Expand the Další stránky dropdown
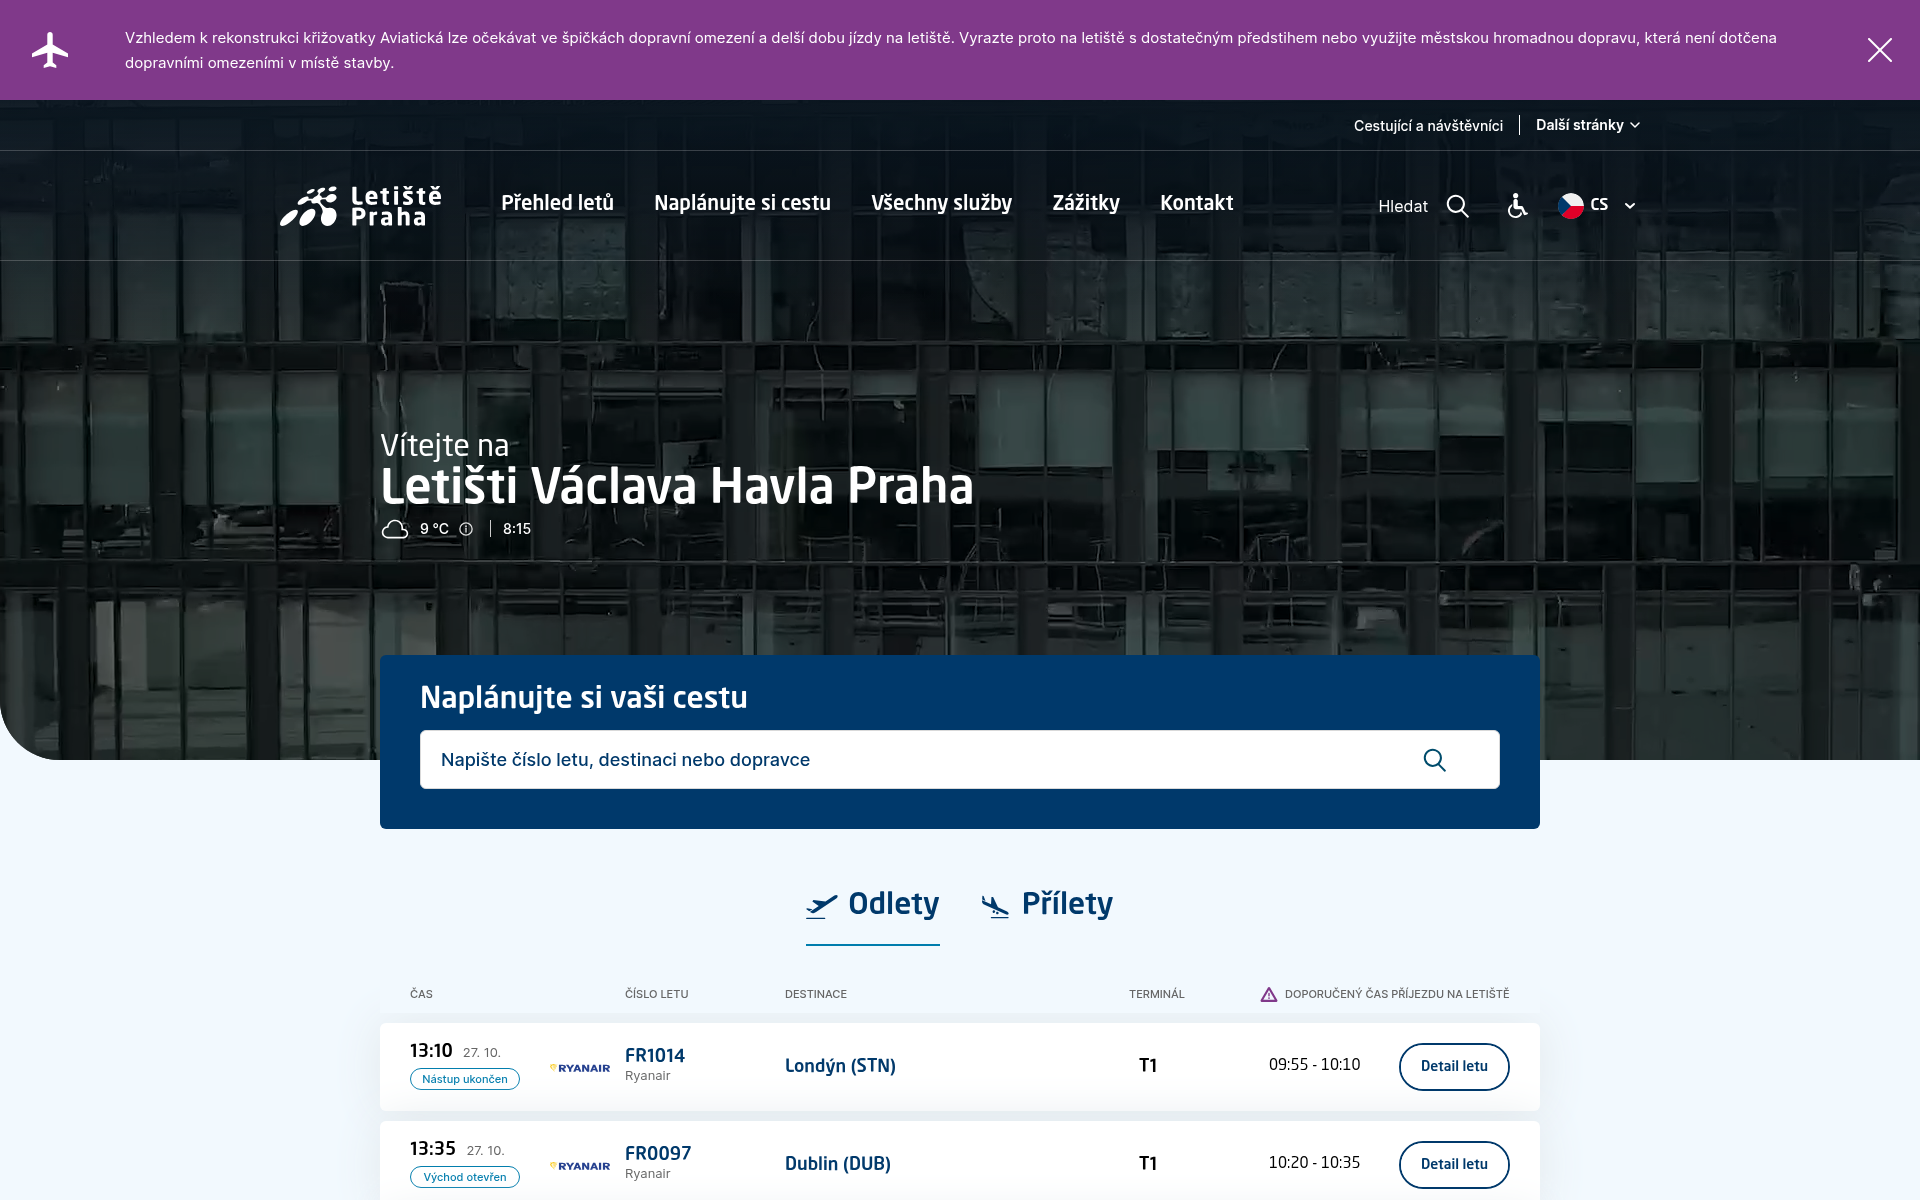 pos(1588,125)
